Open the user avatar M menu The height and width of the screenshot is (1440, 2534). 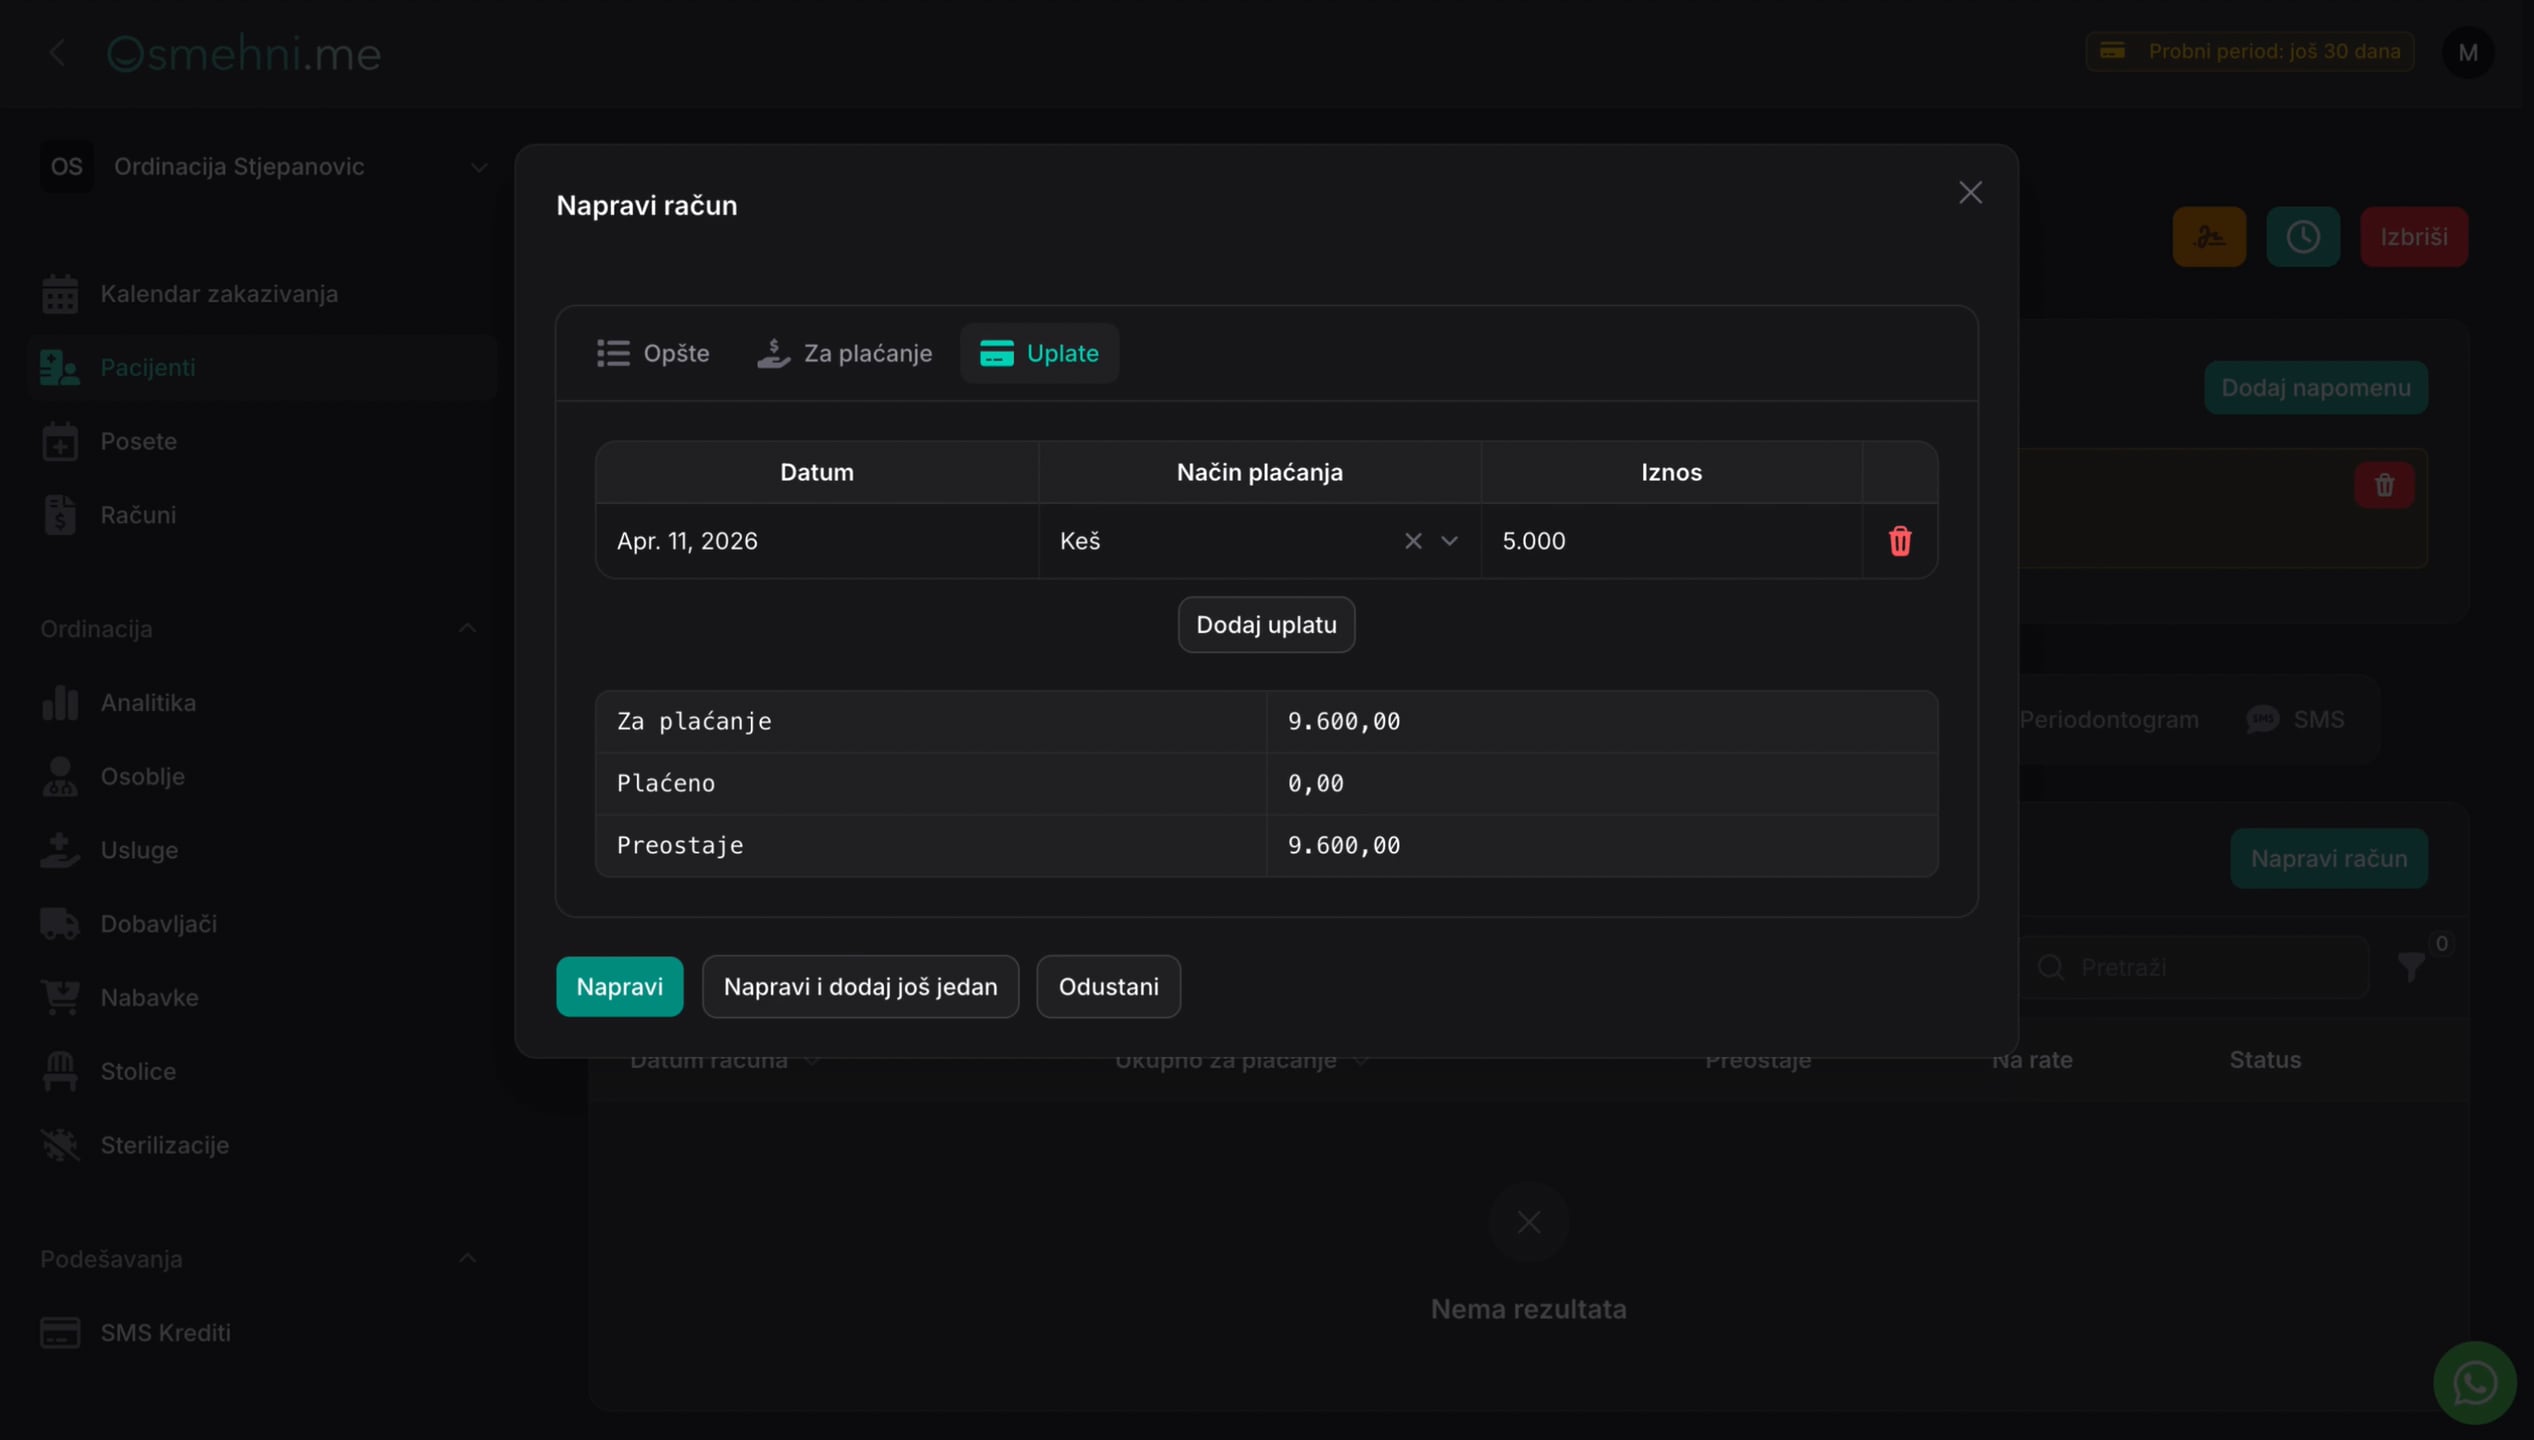coord(2467,52)
